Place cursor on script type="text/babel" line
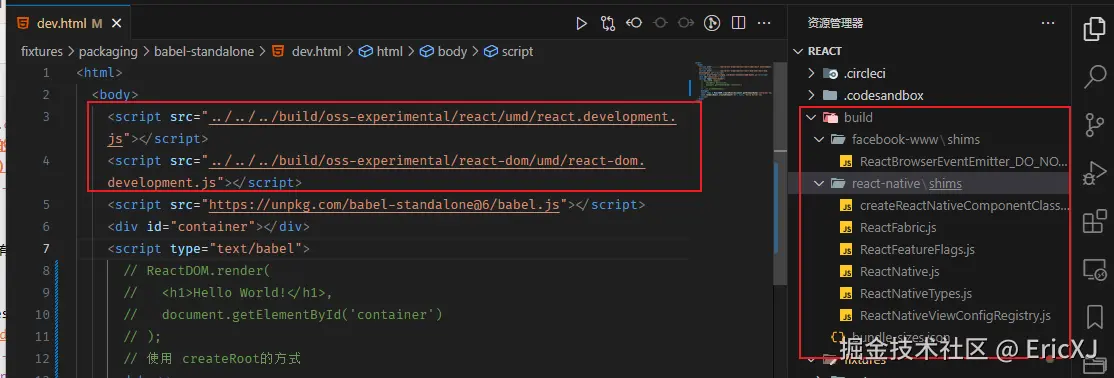The height and width of the screenshot is (378, 1114). click(x=208, y=249)
